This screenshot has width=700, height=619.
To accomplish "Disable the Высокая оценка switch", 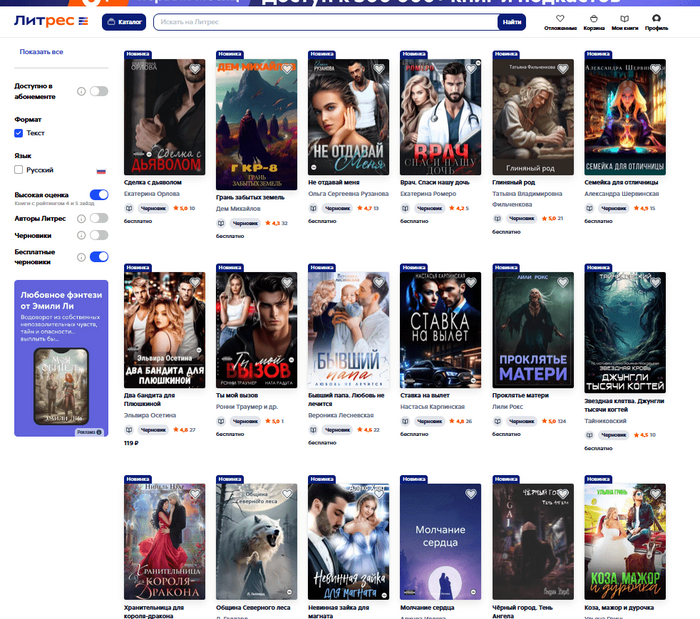I will (99, 195).
